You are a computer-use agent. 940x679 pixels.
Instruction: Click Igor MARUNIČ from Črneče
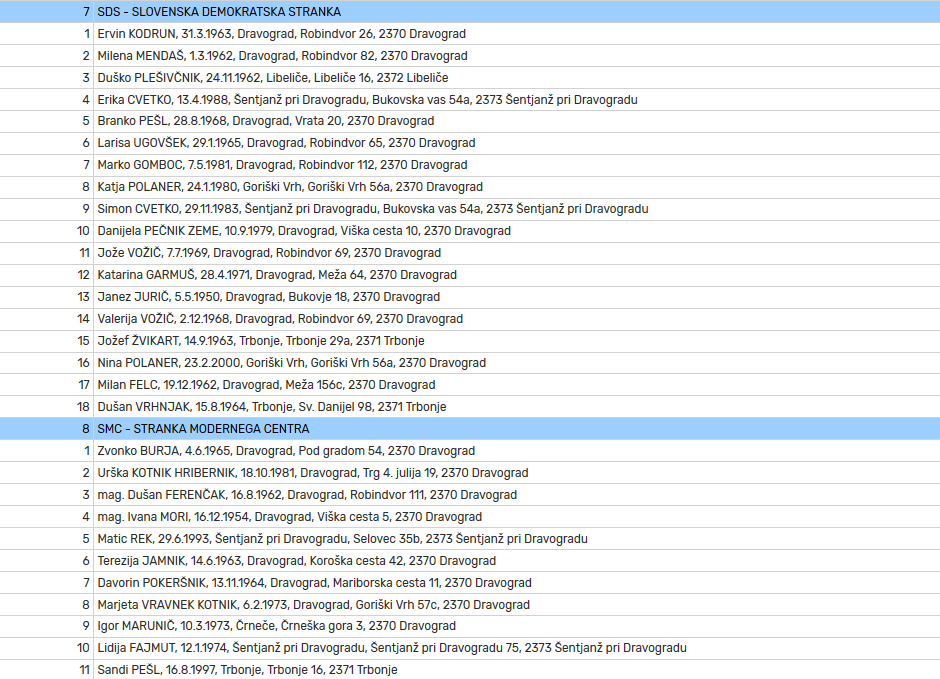pos(470,626)
